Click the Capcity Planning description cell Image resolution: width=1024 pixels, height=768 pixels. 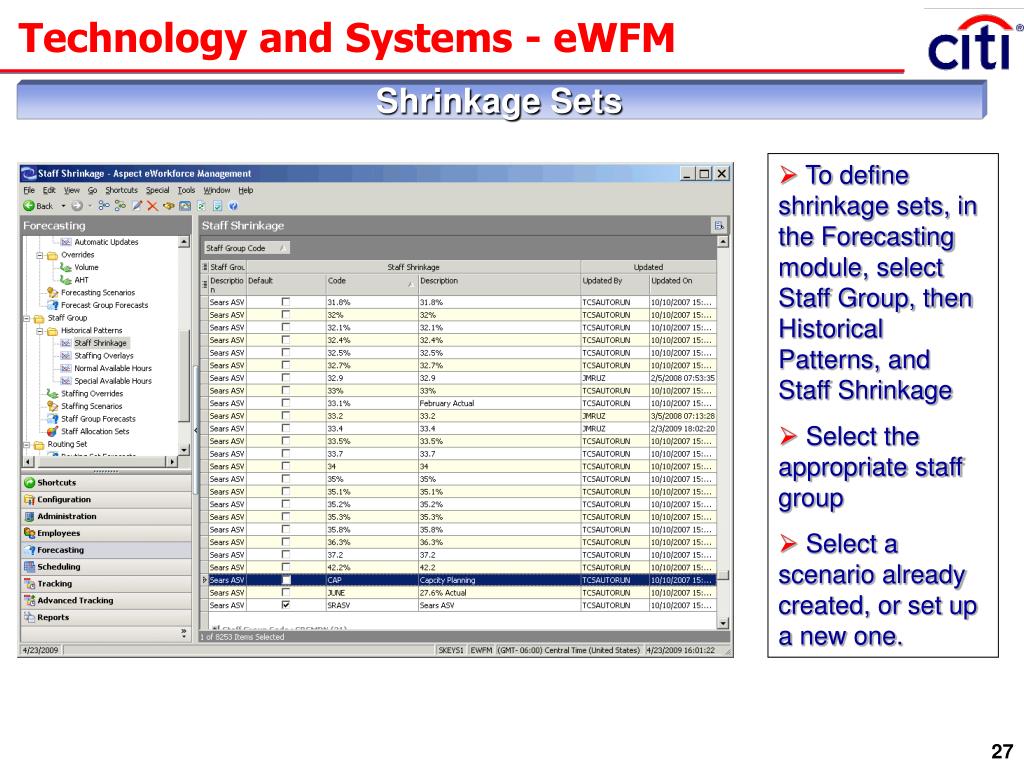click(x=499, y=580)
